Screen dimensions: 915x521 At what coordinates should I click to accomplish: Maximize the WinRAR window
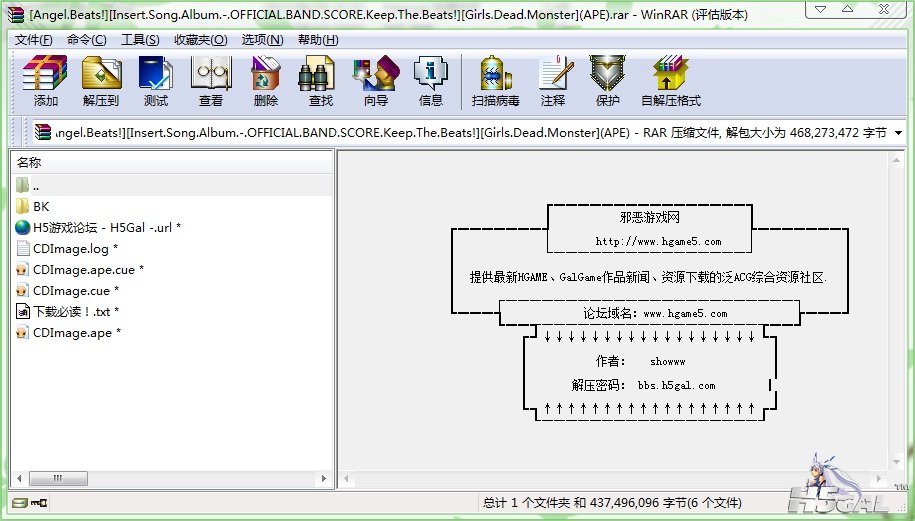point(848,9)
